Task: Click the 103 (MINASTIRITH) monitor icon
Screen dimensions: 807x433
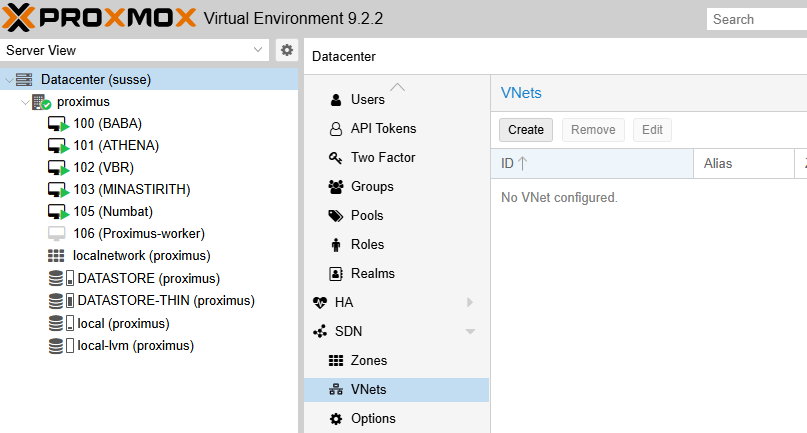Action: click(x=58, y=190)
